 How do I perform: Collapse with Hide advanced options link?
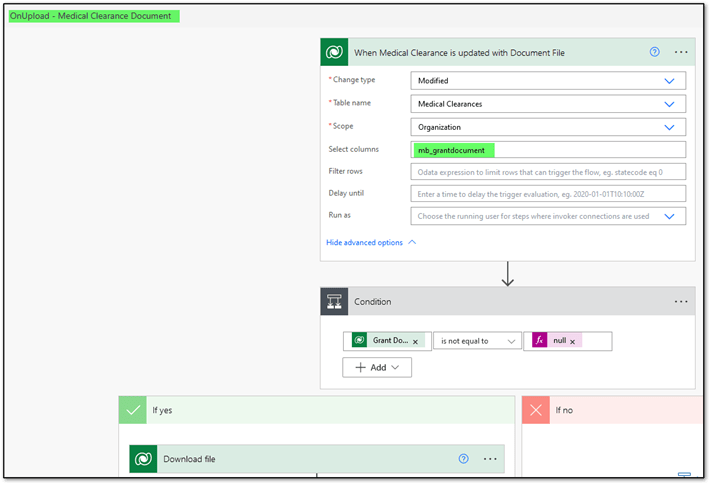click(x=370, y=242)
